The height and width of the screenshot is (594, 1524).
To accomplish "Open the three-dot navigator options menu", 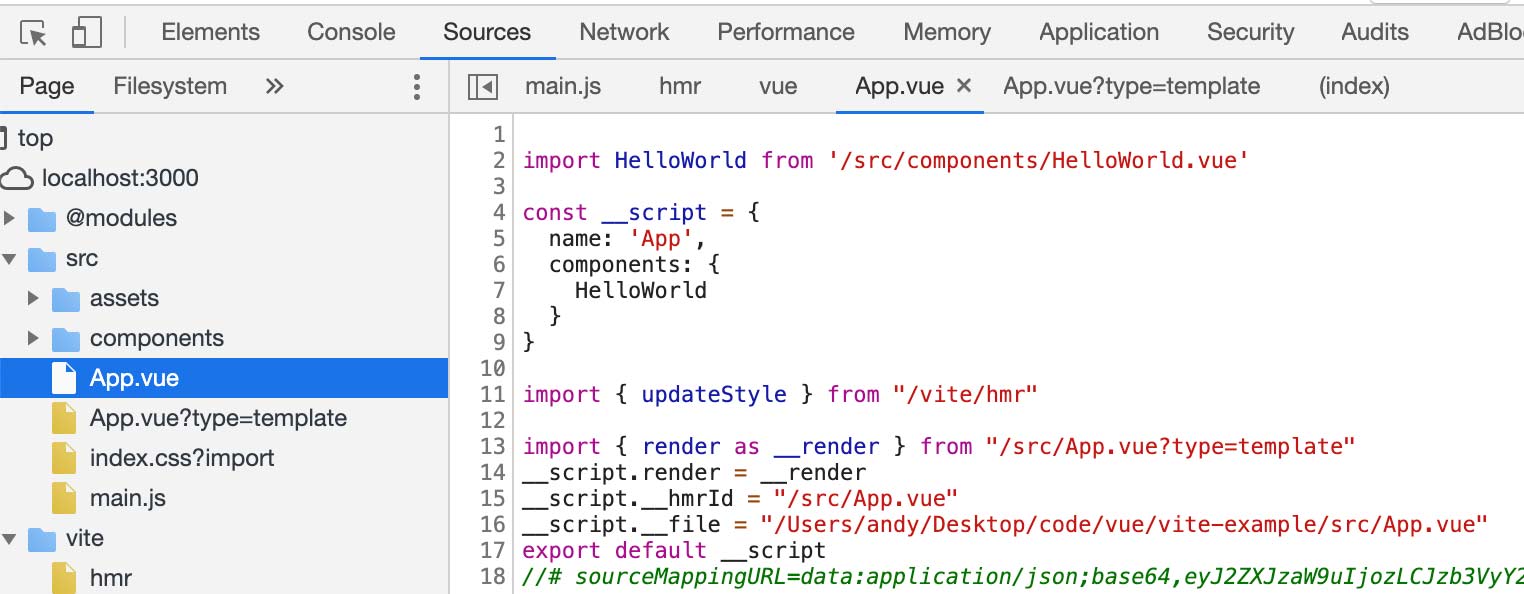I will [417, 87].
